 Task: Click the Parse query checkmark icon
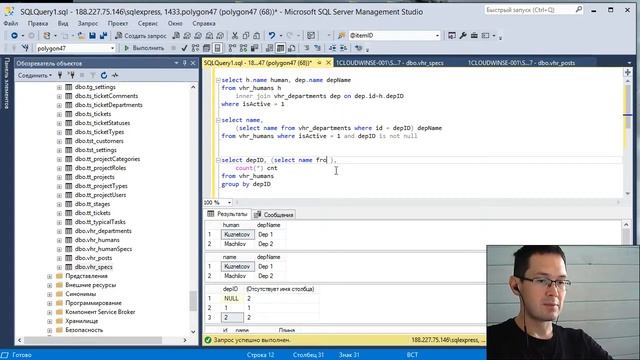click(x=184, y=48)
